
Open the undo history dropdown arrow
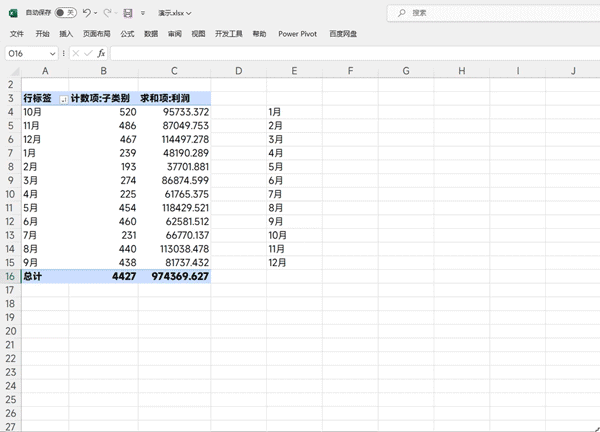pyautogui.click(x=96, y=13)
